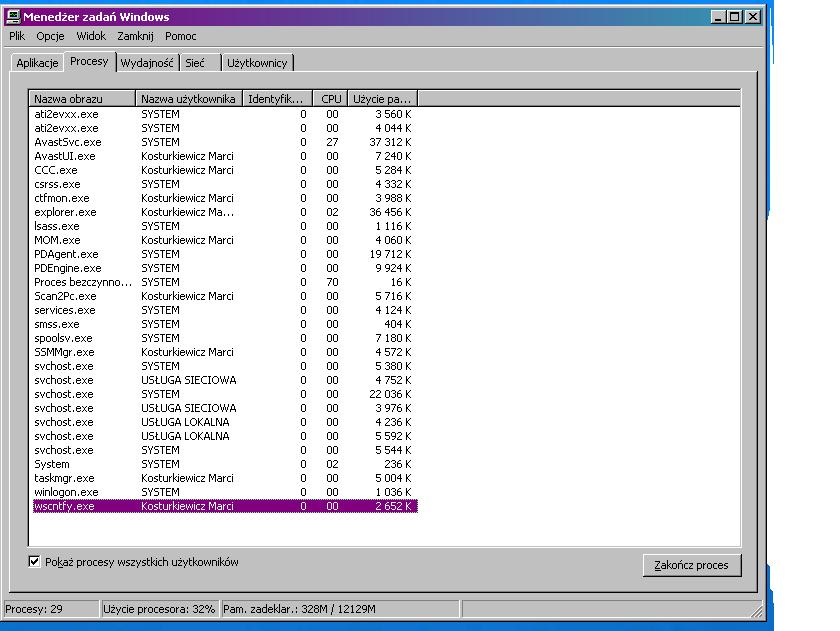
Task: Click the Procesy: 29 status bar entry
Action: point(51,609)
